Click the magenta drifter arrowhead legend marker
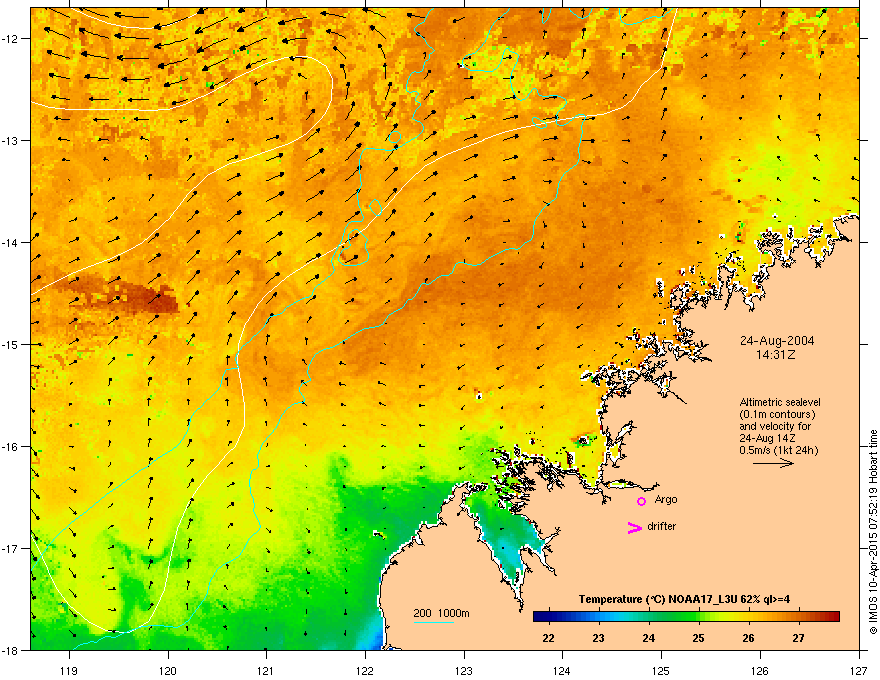880x680 pixels. tap(635, 527)
